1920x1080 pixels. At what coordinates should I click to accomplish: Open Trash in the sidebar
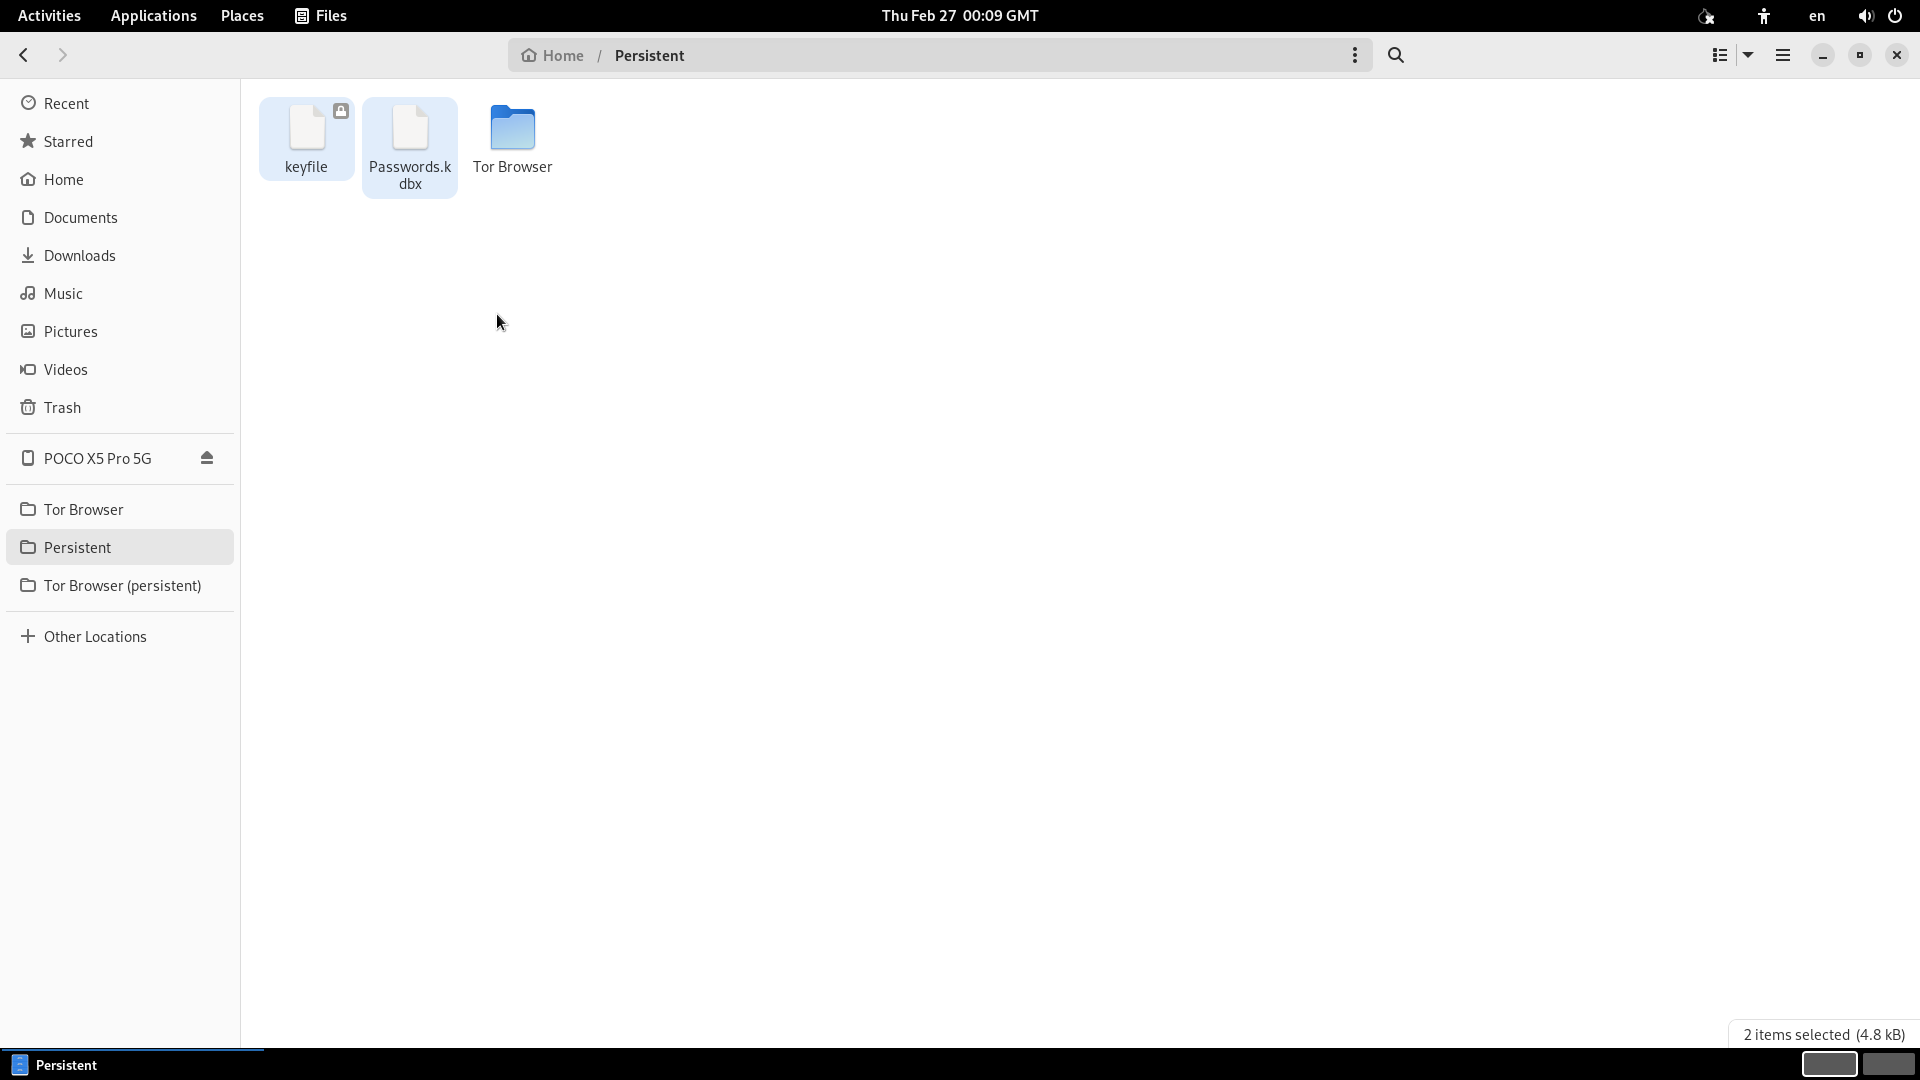62,408
